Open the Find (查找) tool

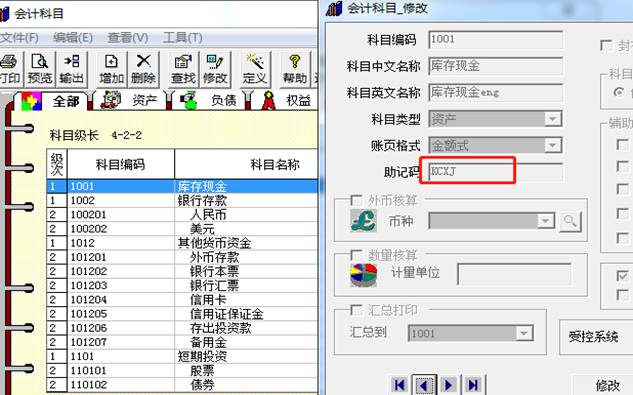click(183, 69)
